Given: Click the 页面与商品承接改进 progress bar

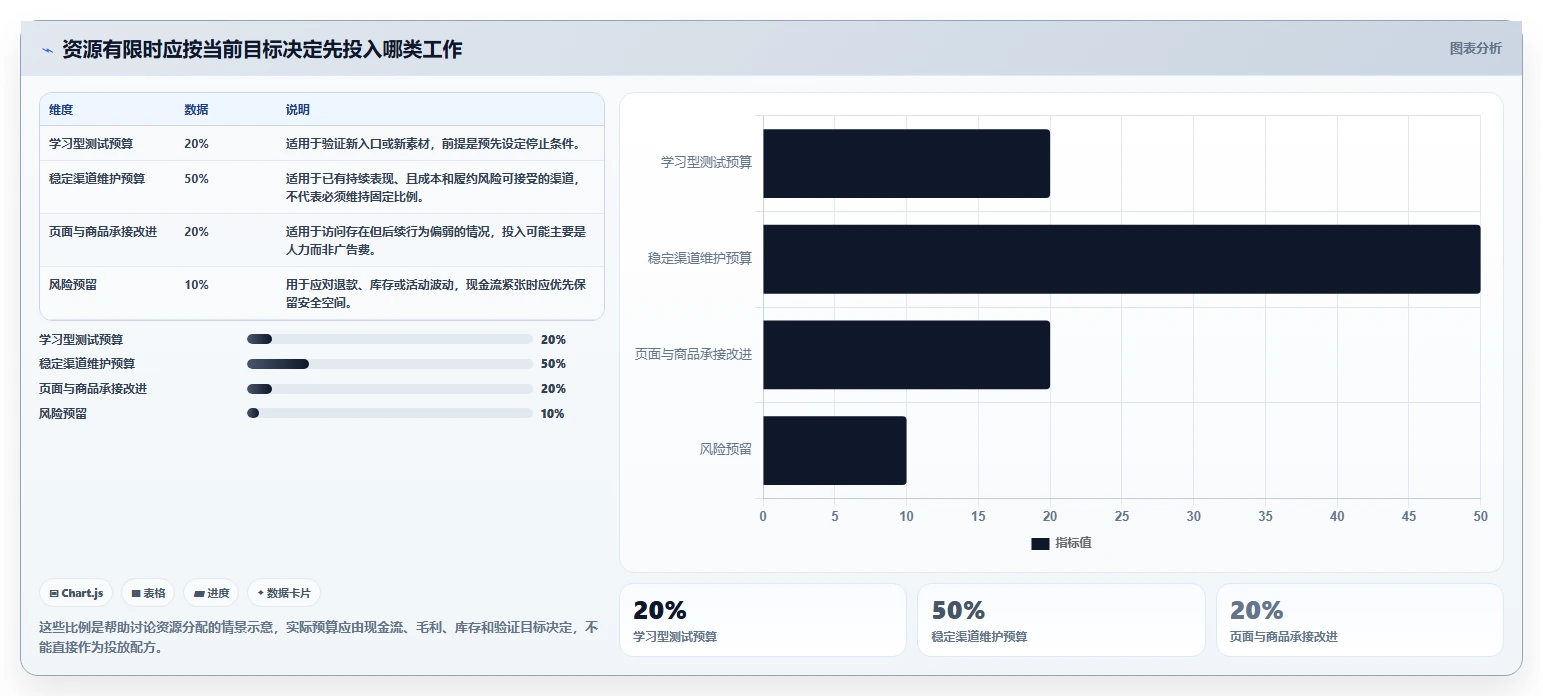Looking at the screenshot, I should point(389,389).
